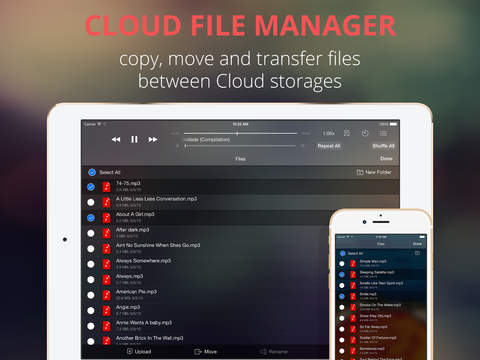The height and width of the screenshot is (360, 480).
Task: Tap Done to finish editing
Action: pyautogui.click(x=386, y=159)
